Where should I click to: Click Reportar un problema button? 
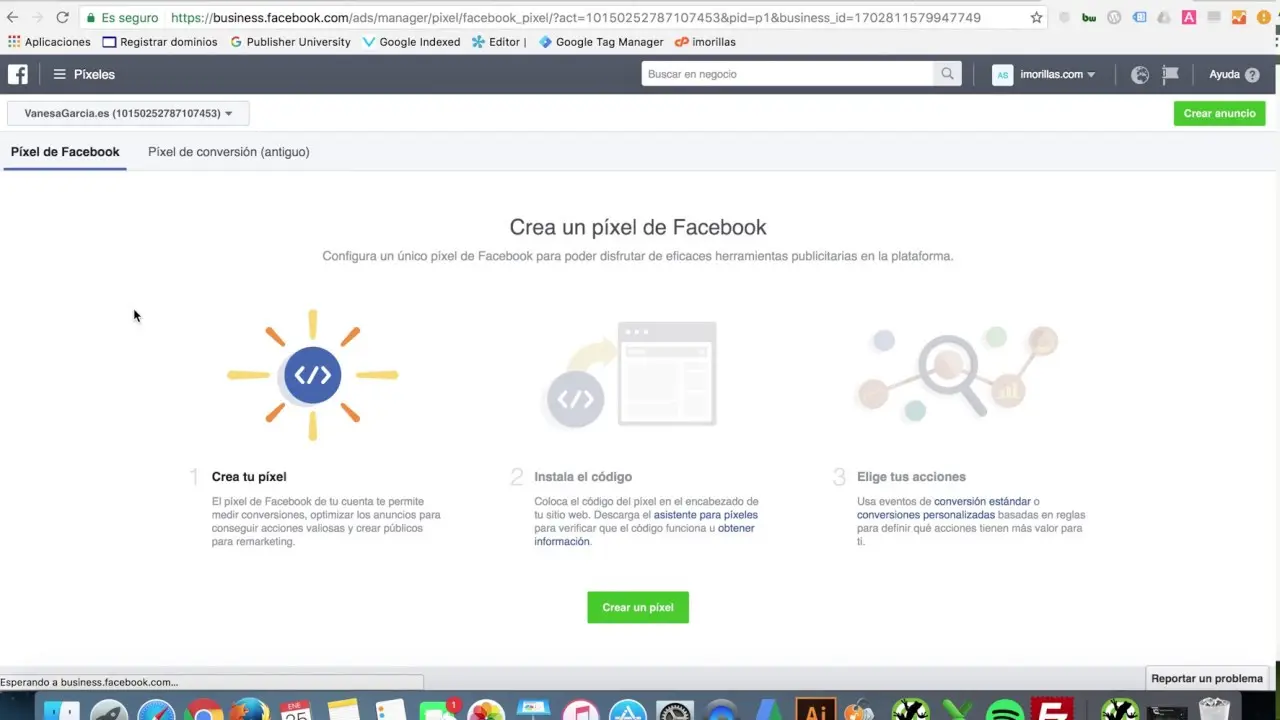pos(1207,678)
